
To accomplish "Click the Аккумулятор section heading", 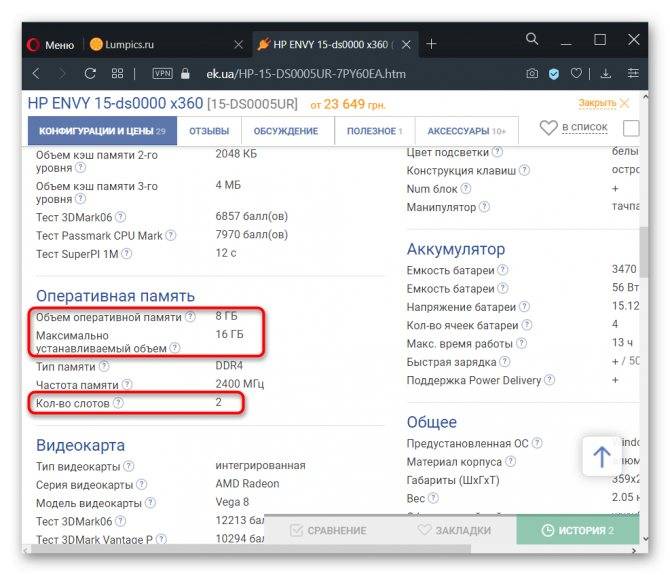I will (455, 249).
